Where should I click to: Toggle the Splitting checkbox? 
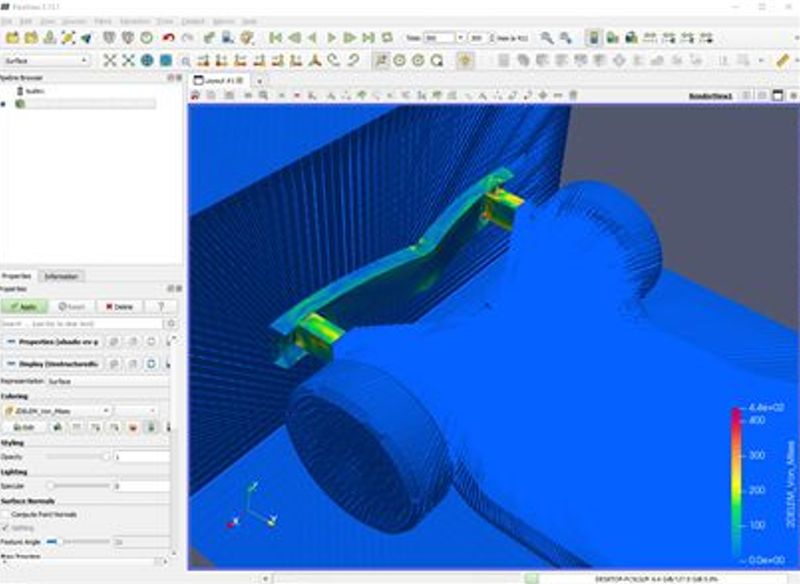[x=6, y=528]
